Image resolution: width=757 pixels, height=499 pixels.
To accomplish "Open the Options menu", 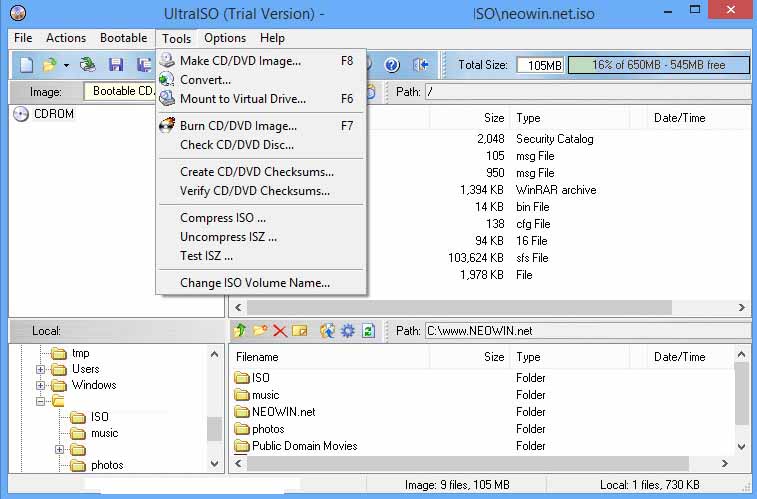I will click(225, 38).
